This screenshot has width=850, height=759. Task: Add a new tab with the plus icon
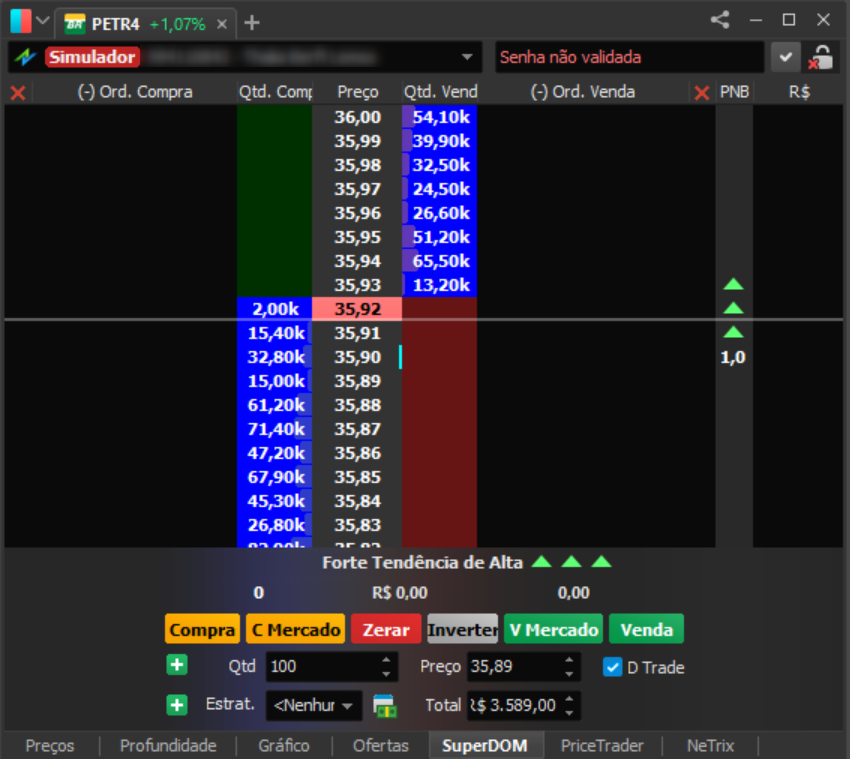pos(252,23)
